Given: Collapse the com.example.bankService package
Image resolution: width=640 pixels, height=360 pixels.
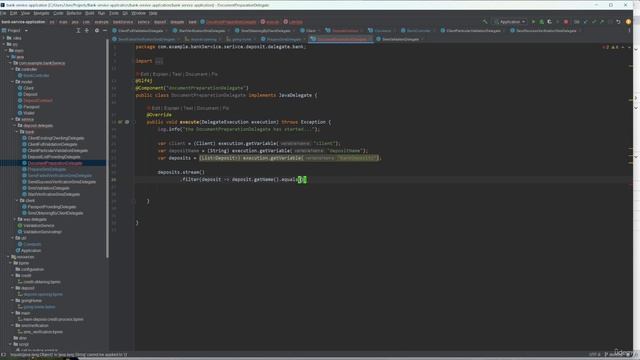Looking at the screenshot, I should [10, 63].
